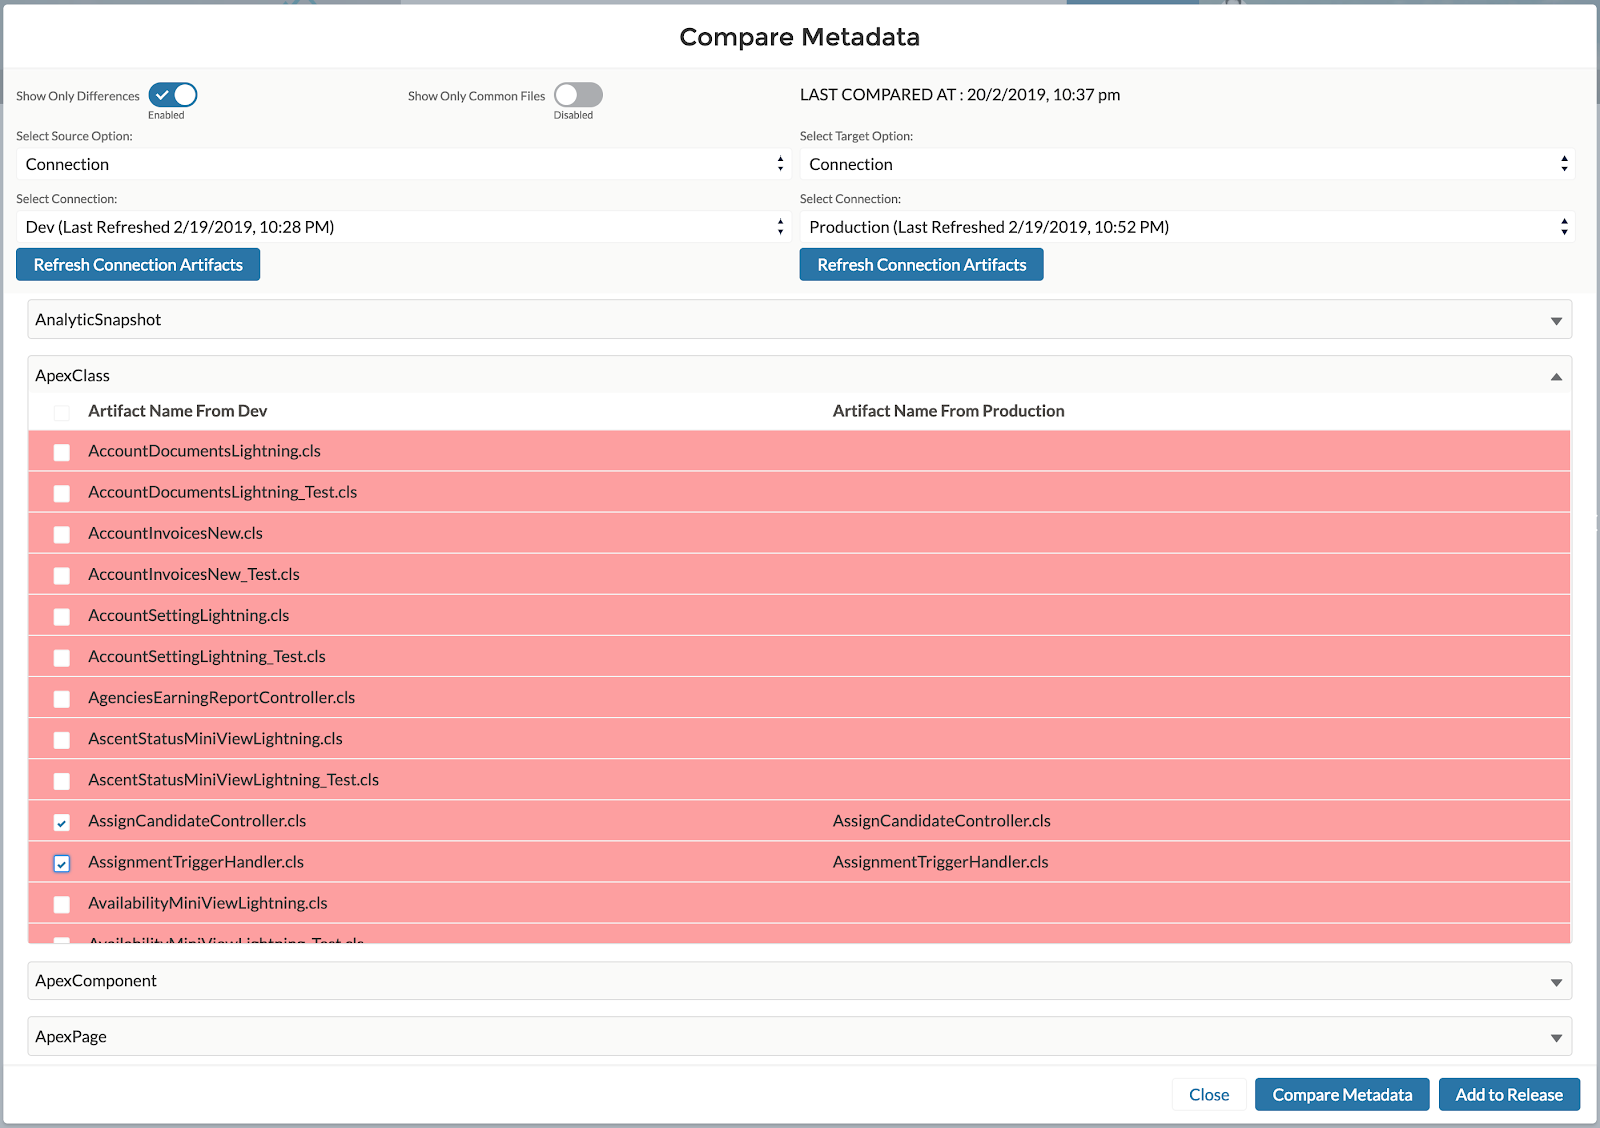Check AccountSettingLightning_Test.cls checkbox

[62, 657]
